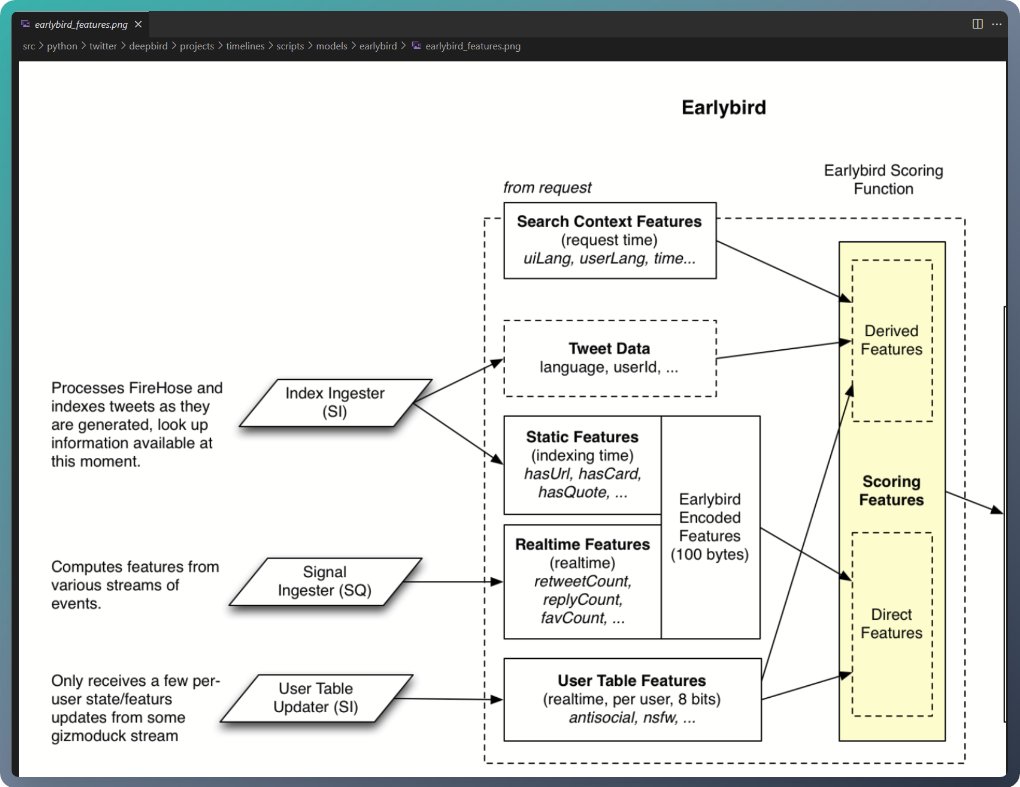Open the 'earlybird' breadcrumb folder segment

378,46
